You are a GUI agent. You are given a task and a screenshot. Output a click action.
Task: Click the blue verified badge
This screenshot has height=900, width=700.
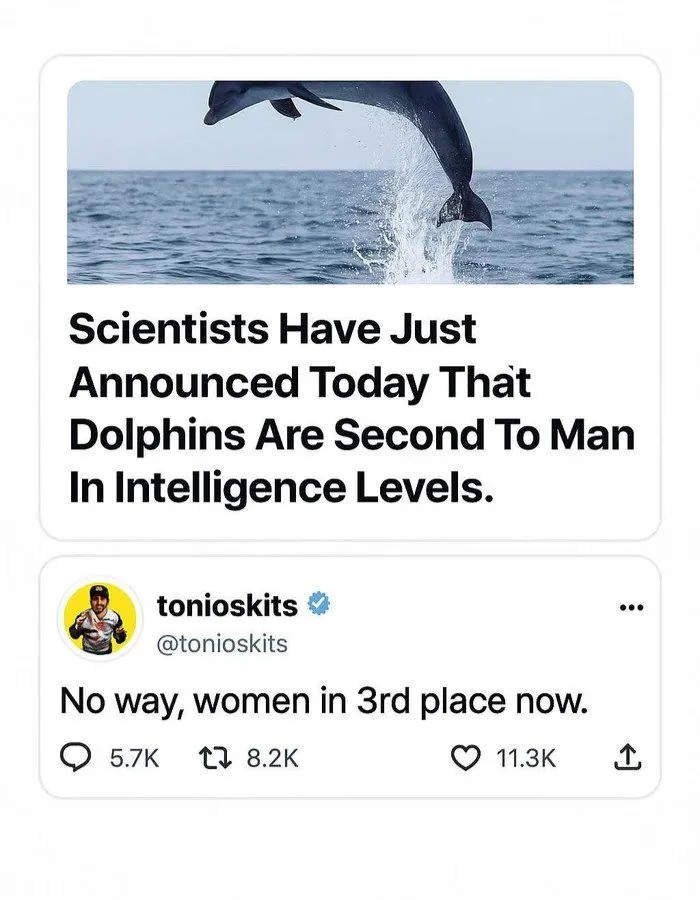tap(319, 604)
